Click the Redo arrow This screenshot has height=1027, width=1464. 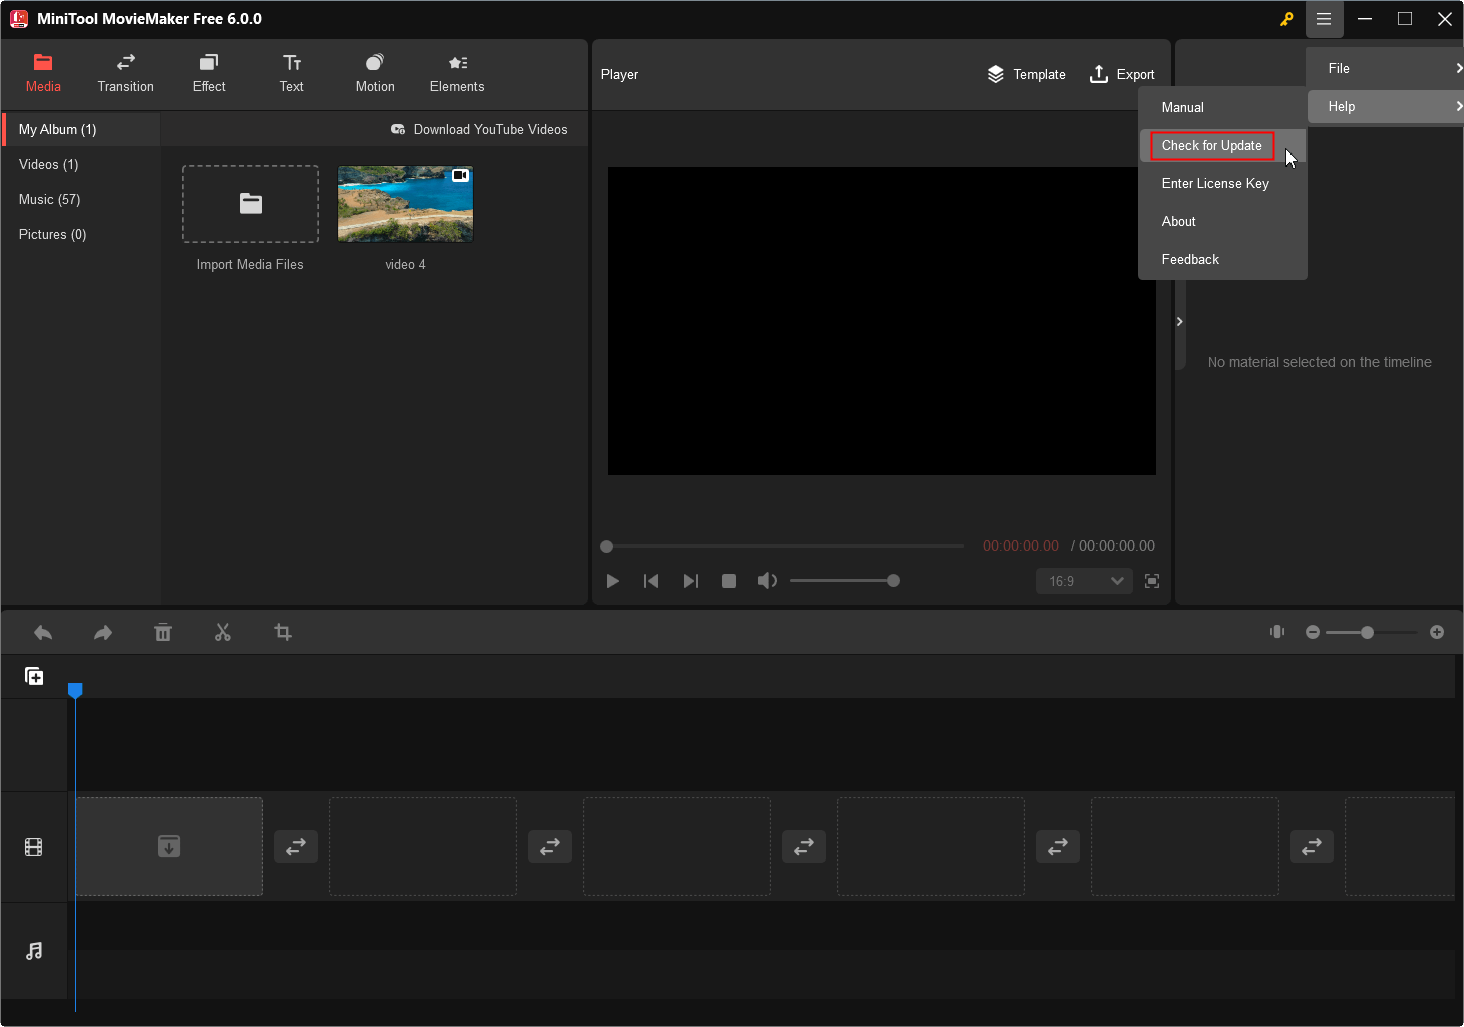pos(103,632)
